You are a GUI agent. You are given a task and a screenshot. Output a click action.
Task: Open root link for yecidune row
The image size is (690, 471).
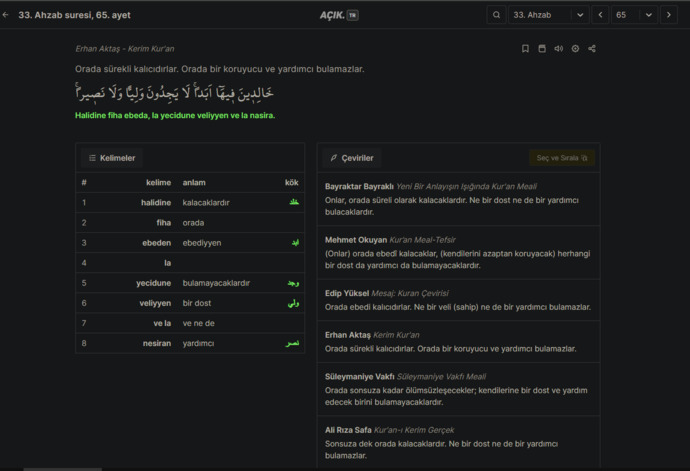coord(294,283)
